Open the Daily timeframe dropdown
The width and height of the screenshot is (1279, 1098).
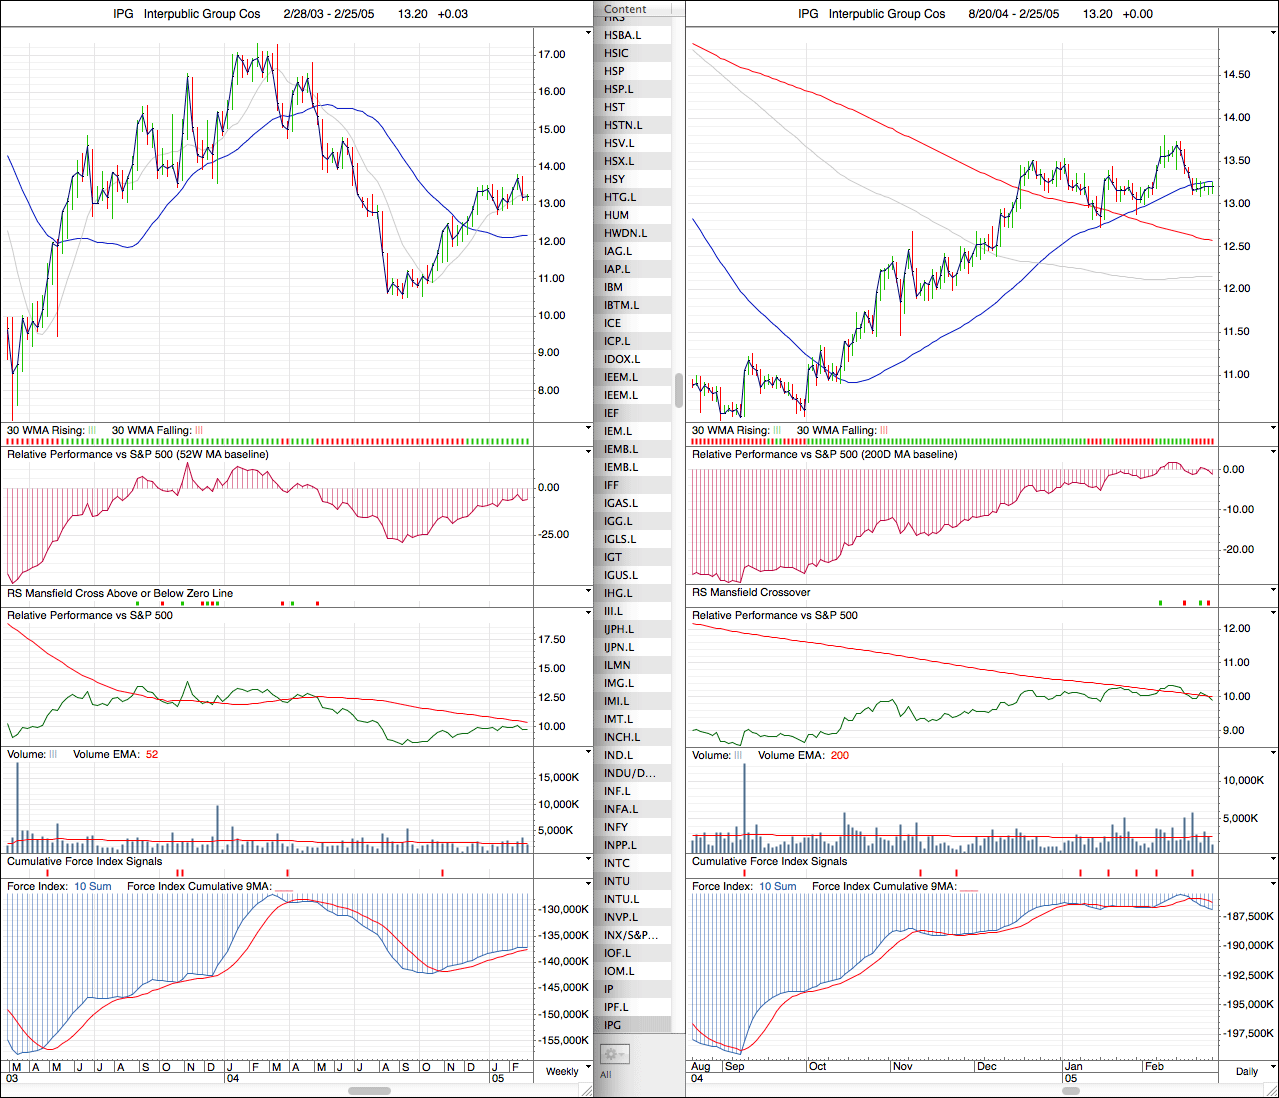click(1247, 1071)
